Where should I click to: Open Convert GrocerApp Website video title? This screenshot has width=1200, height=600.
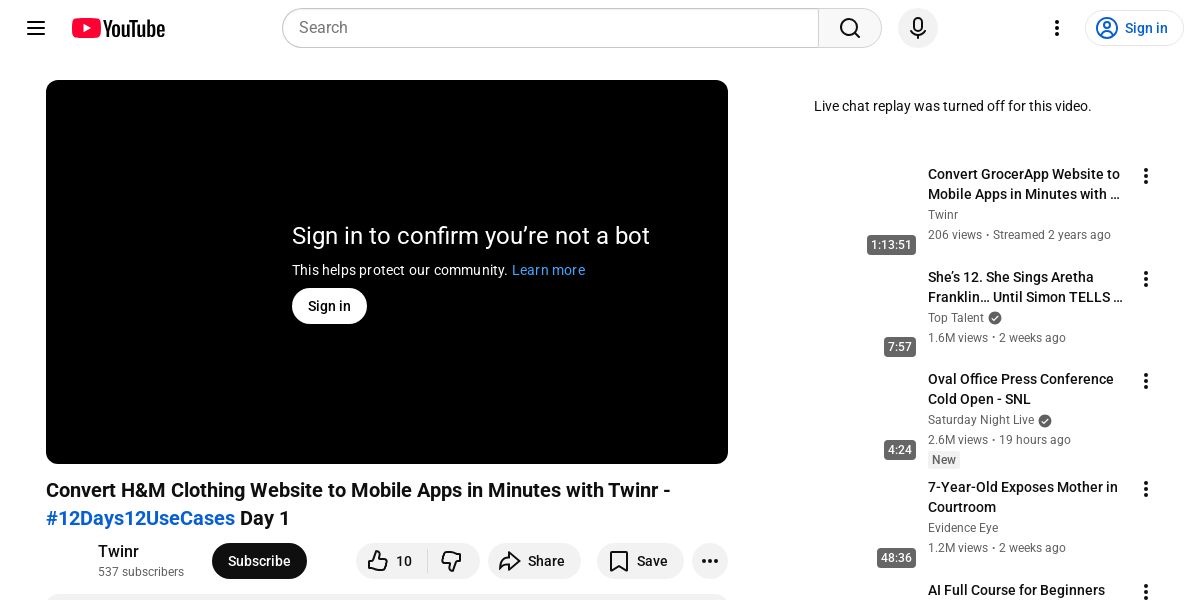(x=1024, y=184)
